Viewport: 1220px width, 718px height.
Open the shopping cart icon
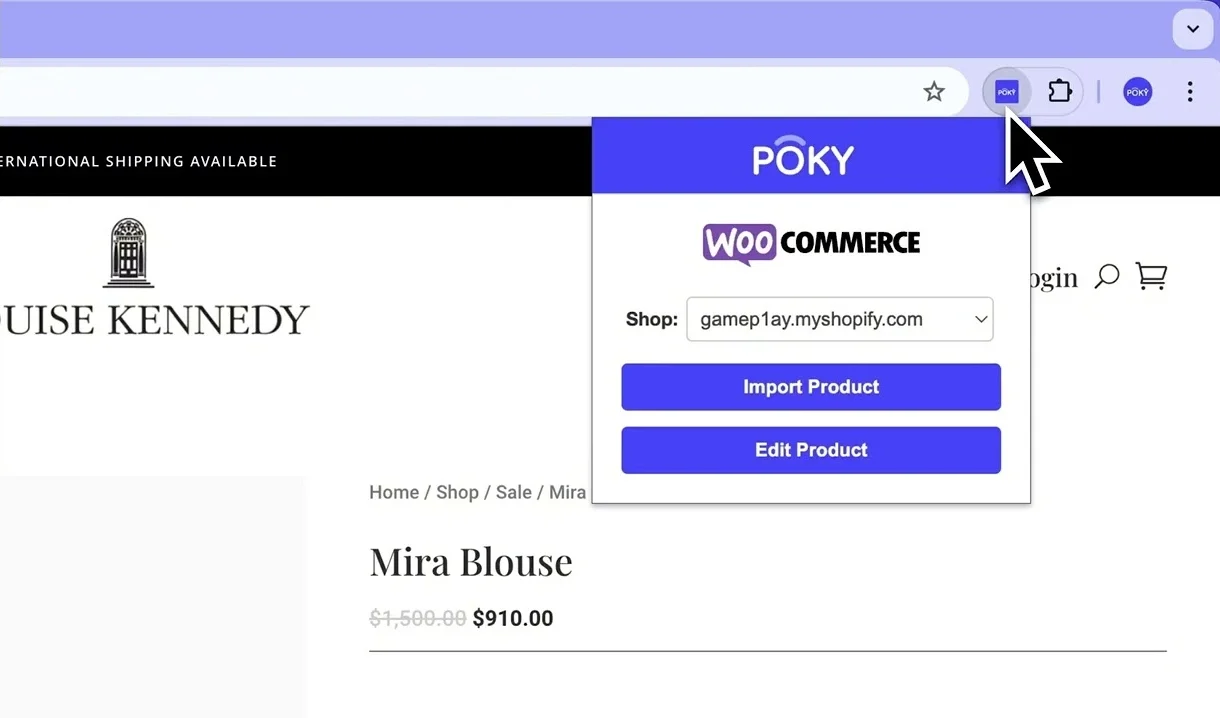tap(1150, 276)
